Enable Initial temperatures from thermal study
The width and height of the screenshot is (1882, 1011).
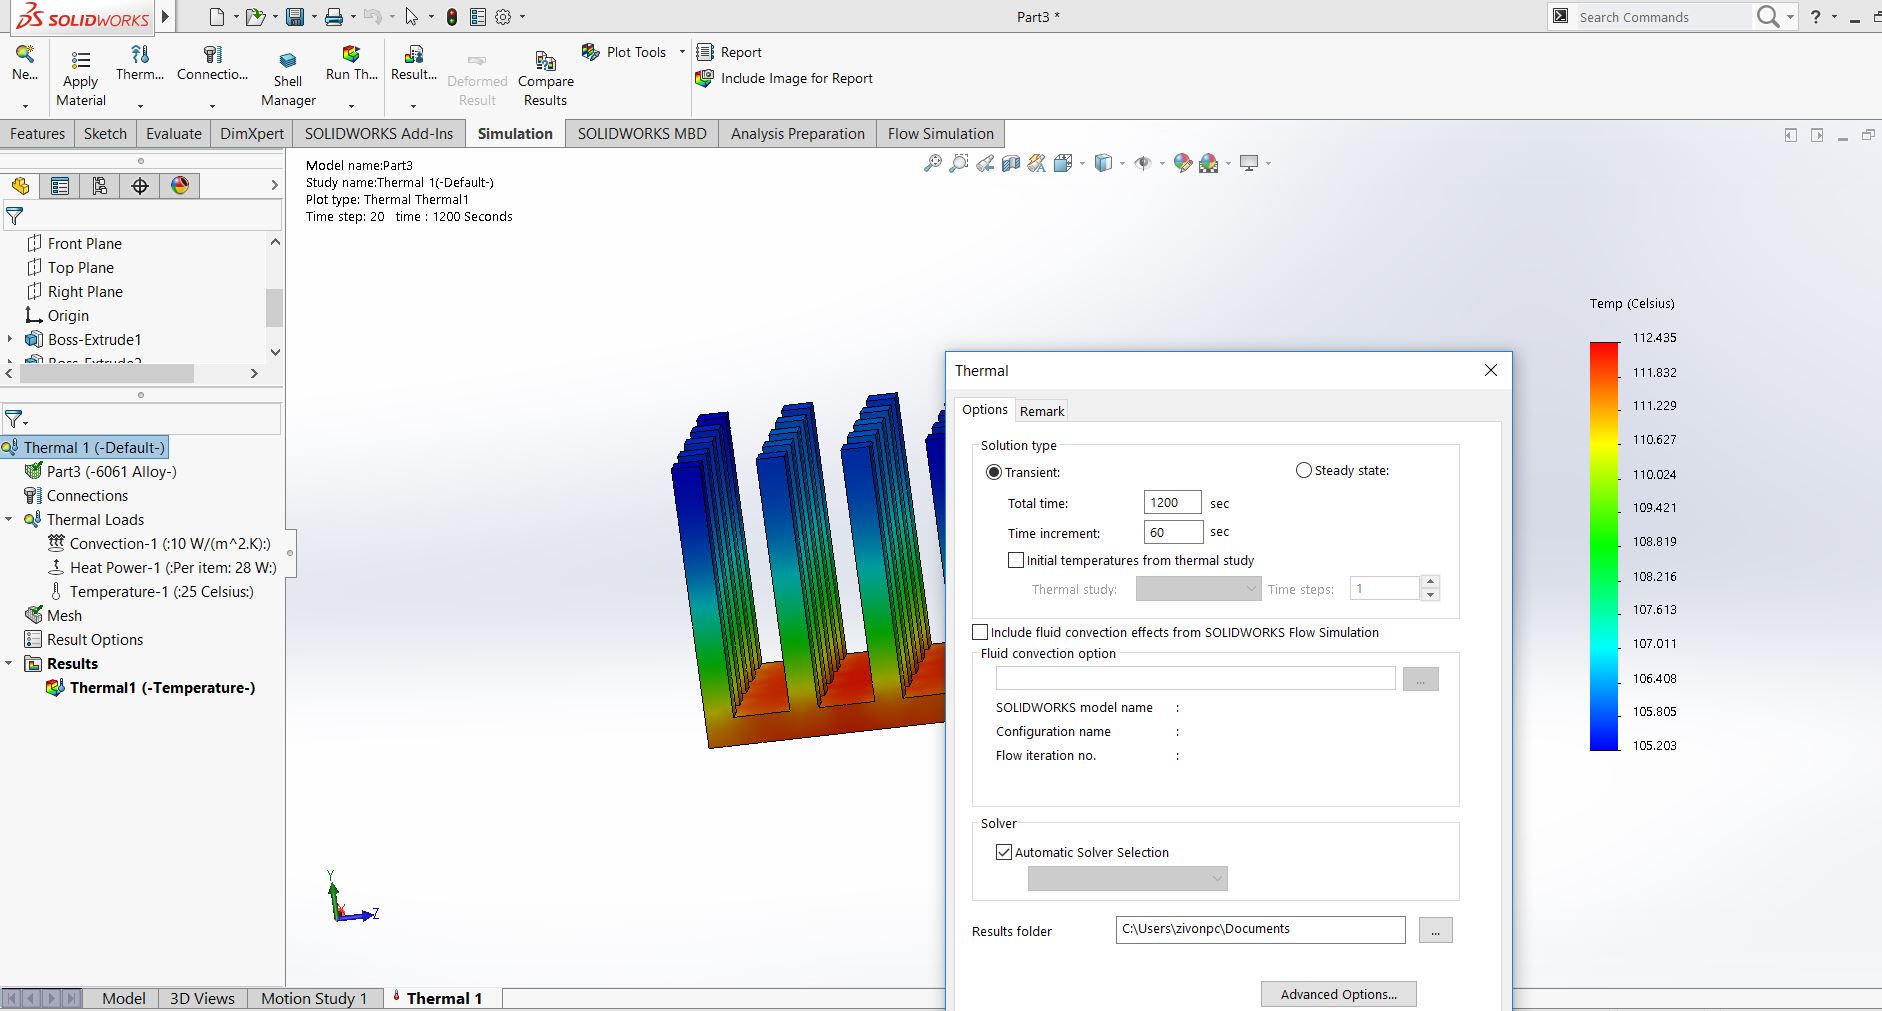(1016, 560)
